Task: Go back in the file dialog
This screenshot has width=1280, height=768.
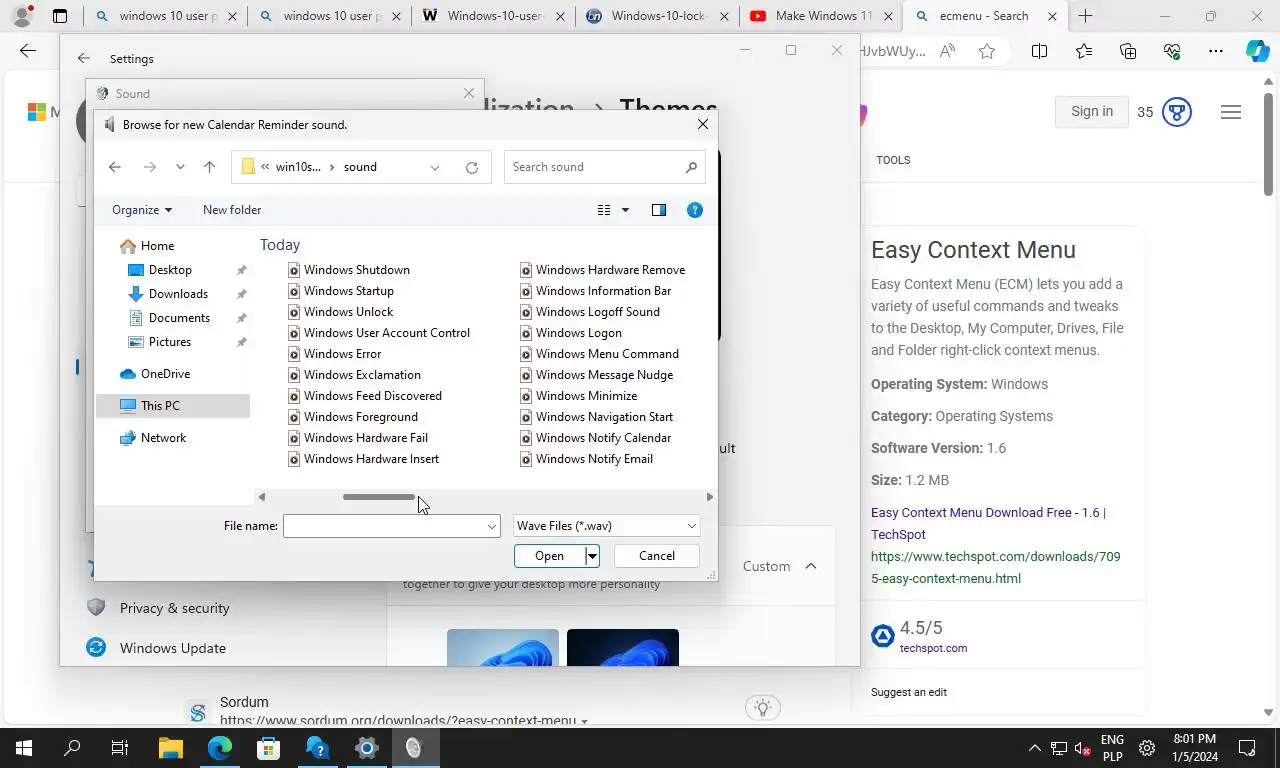Action: [x=115, y=167]
